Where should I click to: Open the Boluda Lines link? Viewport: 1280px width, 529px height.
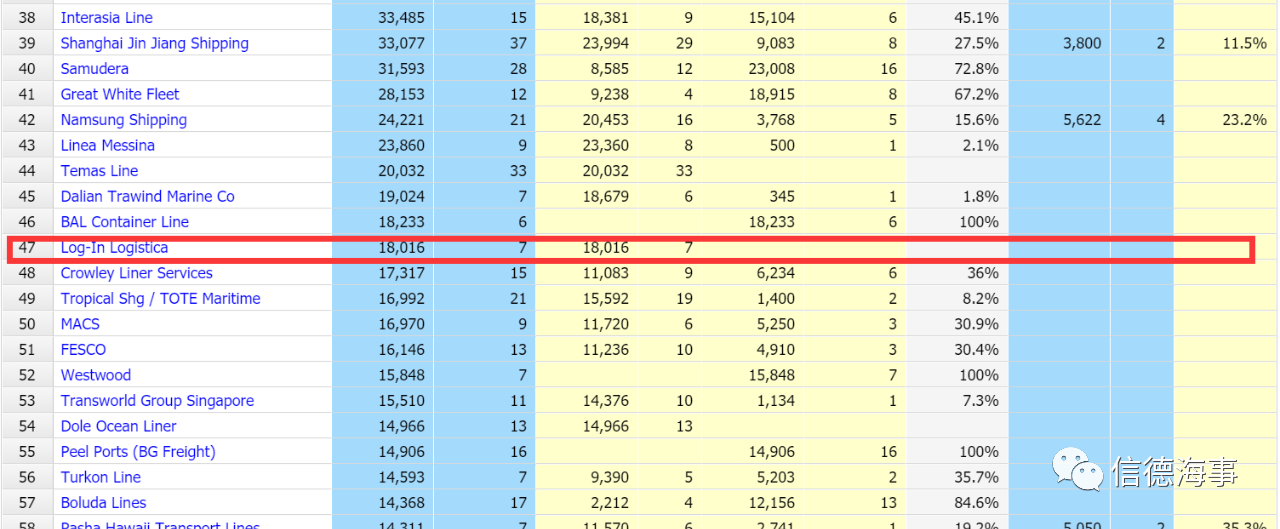pyautogui.click(x=104, y=502)
